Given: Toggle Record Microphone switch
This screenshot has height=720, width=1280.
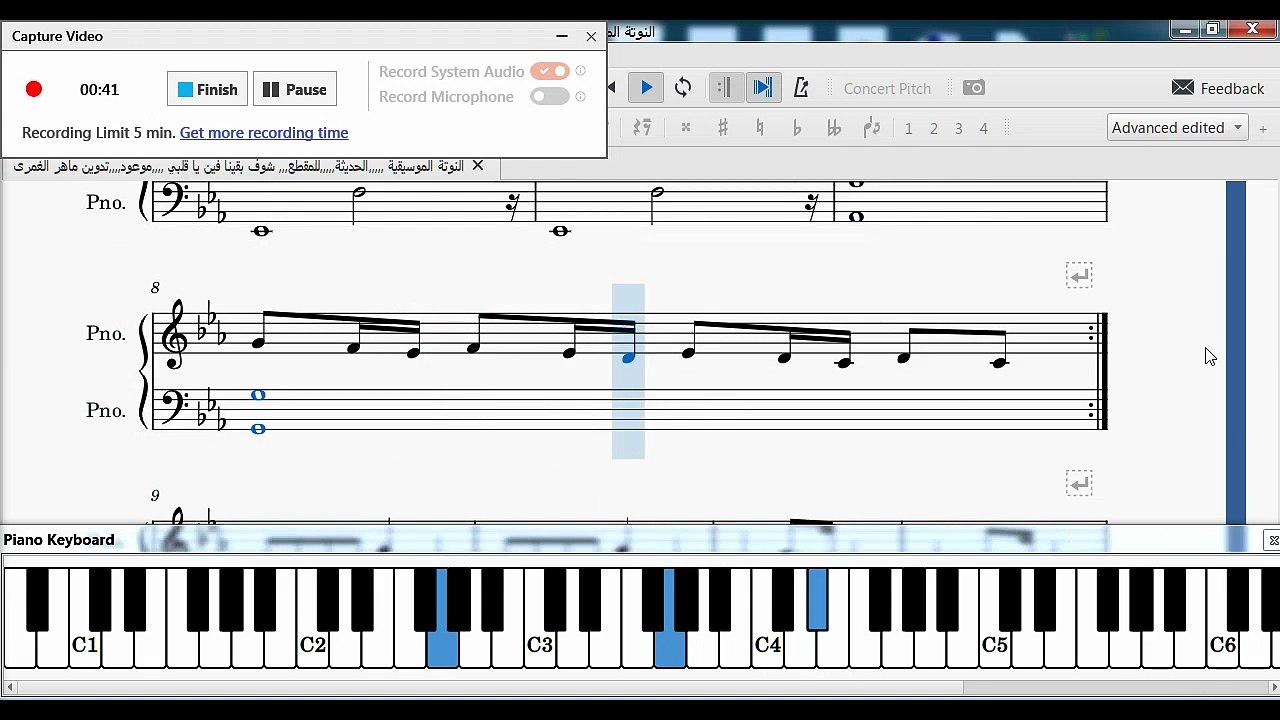Looking at the screenshot, I should [x=550, y=96].
